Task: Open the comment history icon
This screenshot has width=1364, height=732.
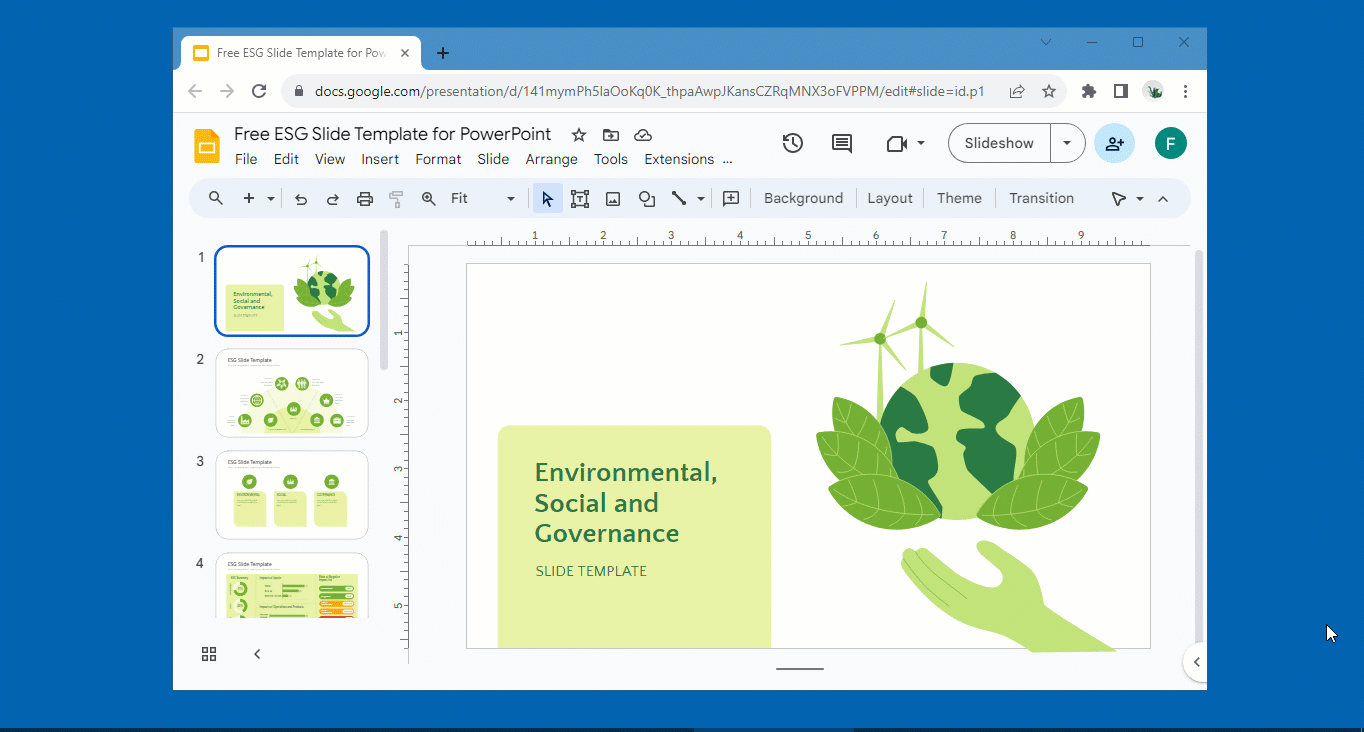Action: (841, 143)
